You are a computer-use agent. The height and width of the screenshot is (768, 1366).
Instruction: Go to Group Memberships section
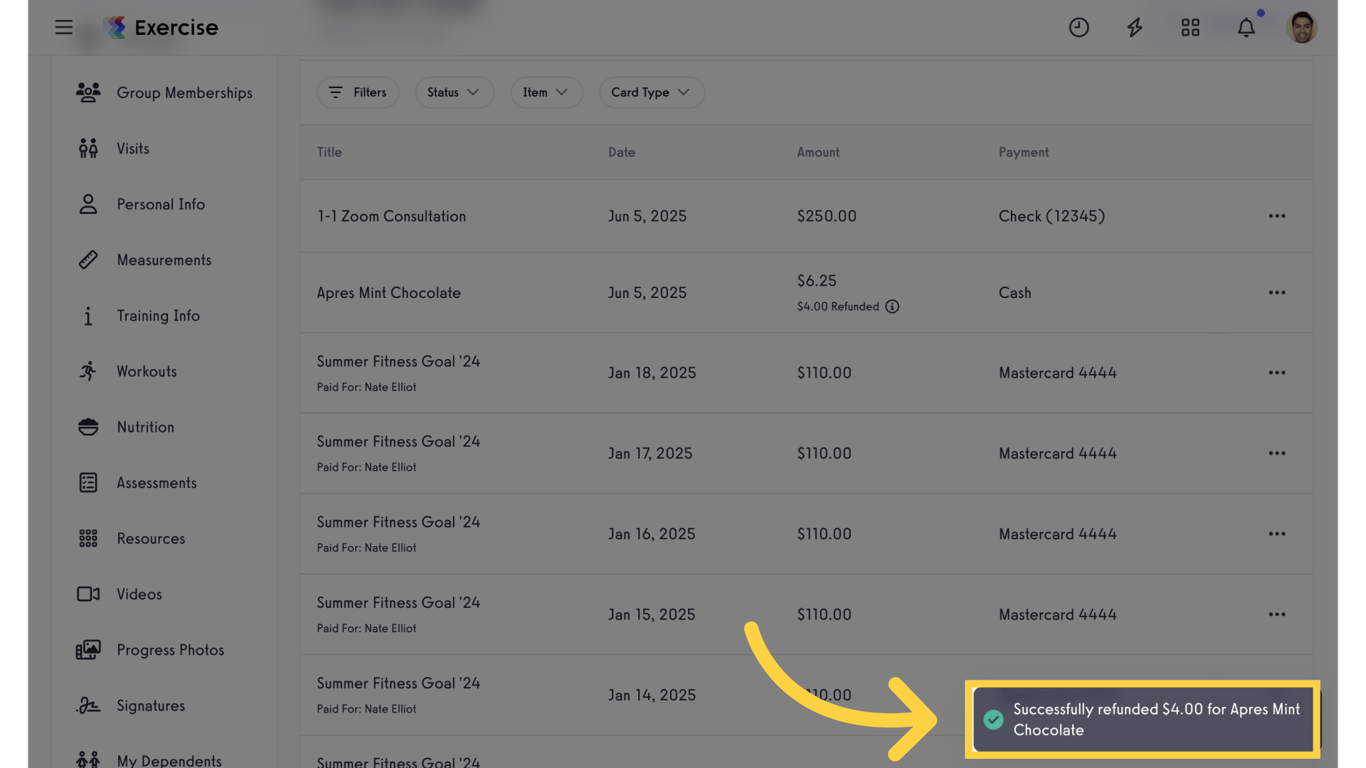184,93
